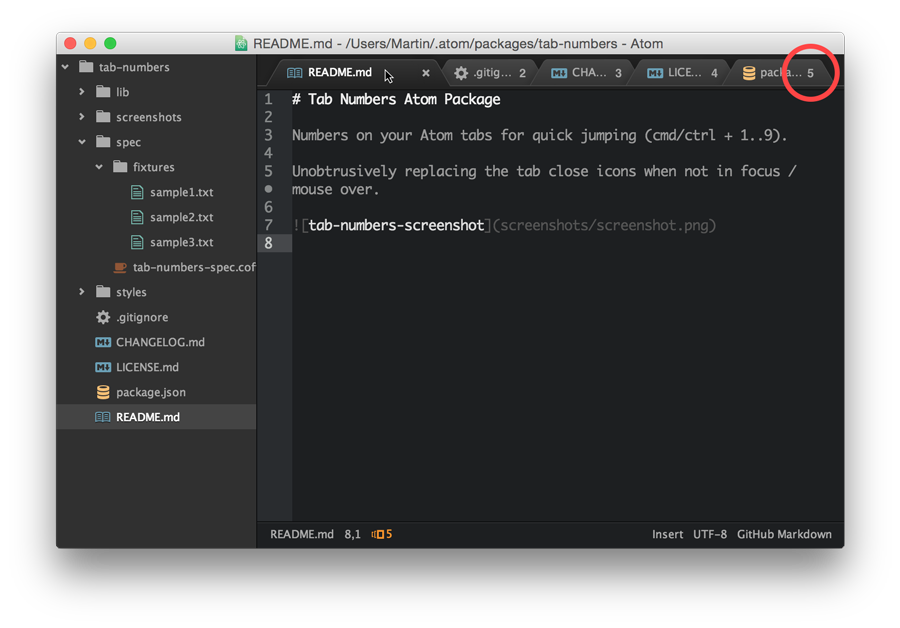Screen dimensions: 900x628
Task: Click the deprecation warning 5 indicator
Action: pyautogui.click(x=382, y=534)
